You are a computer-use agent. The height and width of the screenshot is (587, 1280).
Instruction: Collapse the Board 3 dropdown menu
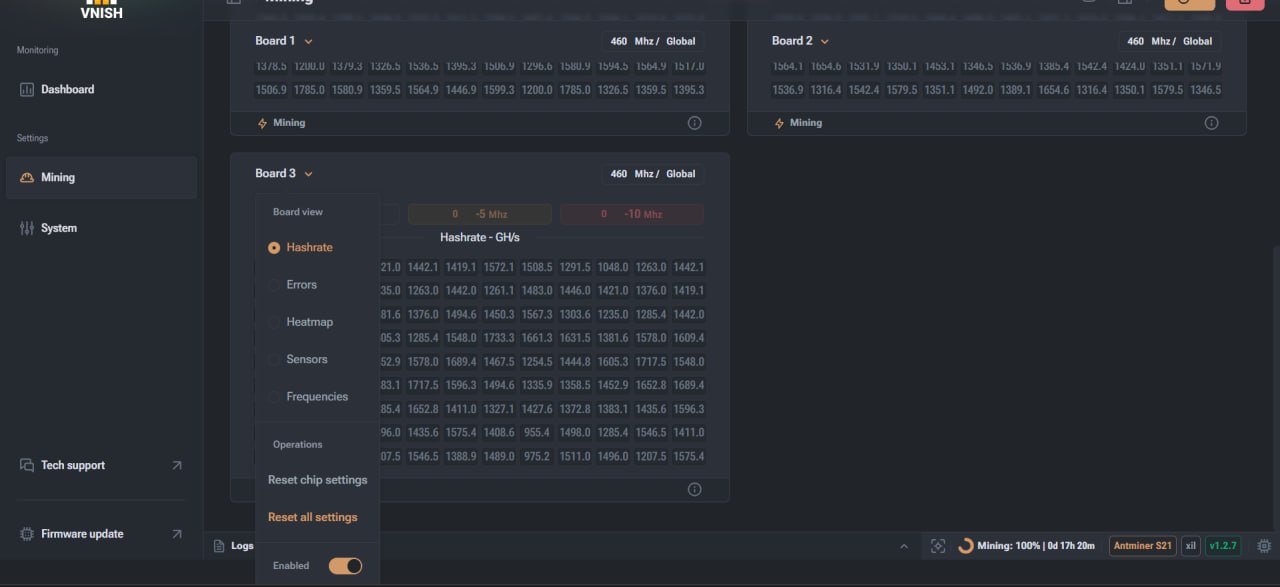pyautogui.click(x=308, y=174)
